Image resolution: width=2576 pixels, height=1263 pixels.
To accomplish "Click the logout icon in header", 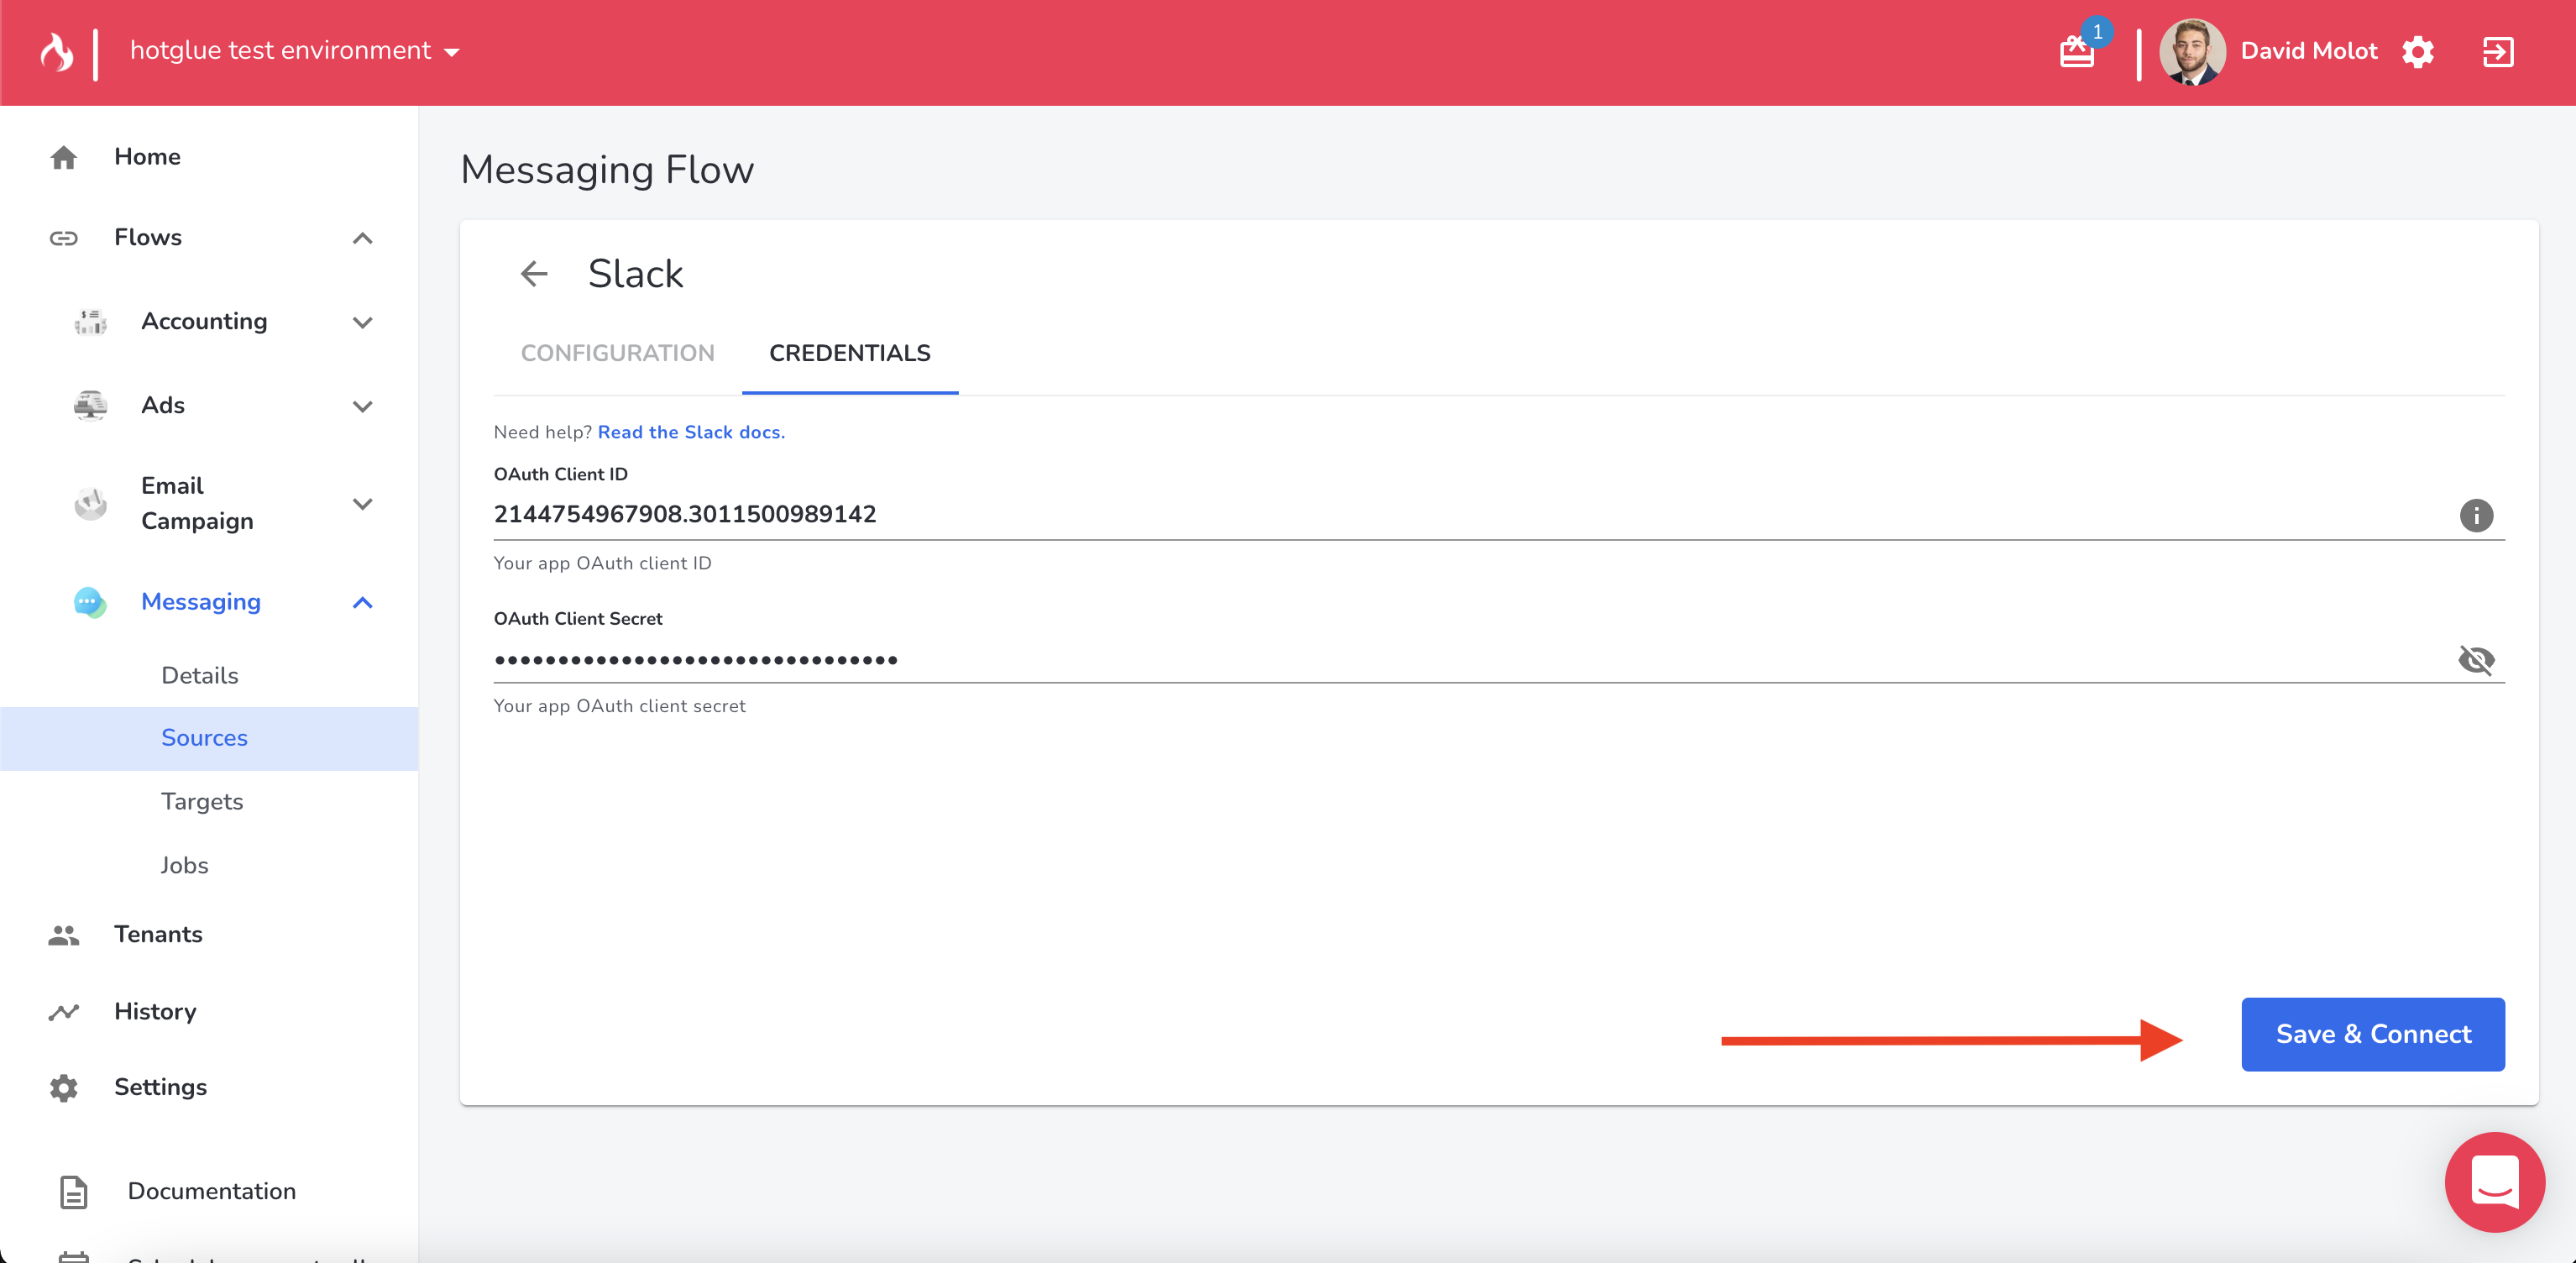I will (2497, 52).
